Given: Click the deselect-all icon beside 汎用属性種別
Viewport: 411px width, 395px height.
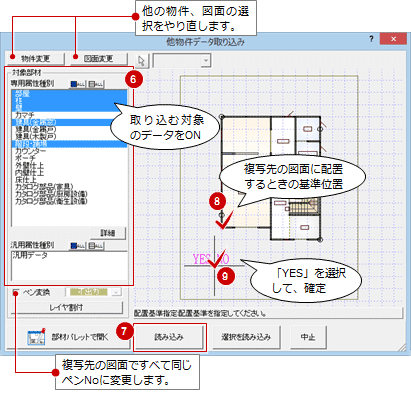Looking at the screenshot, I should (x=96, y=246).
